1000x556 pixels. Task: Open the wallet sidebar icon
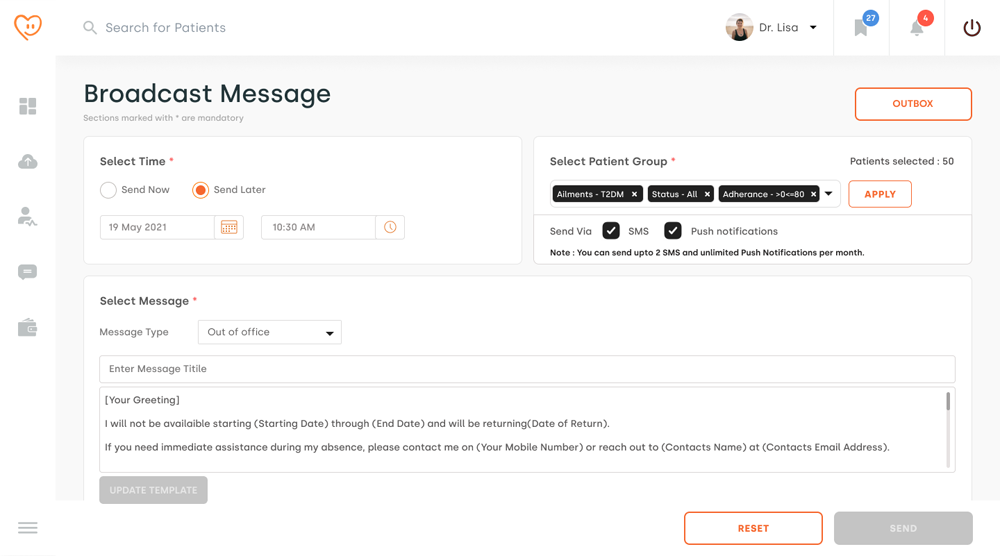click(28, 328)
